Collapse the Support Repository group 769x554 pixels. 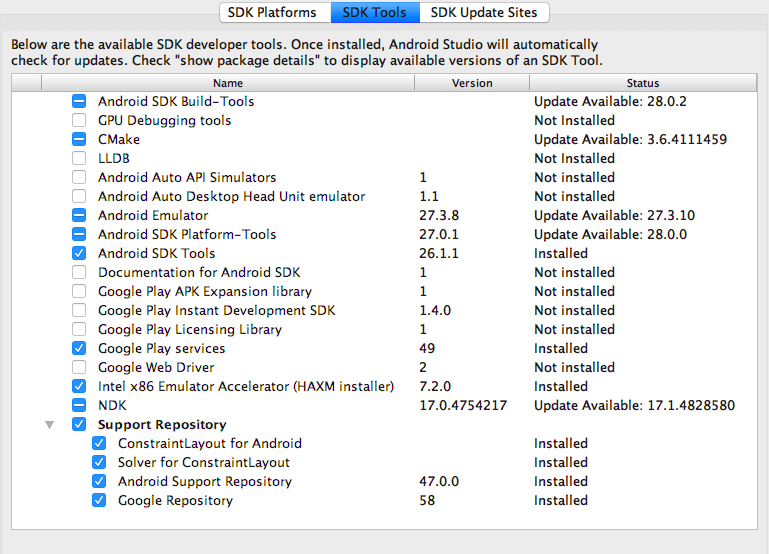tap(50, 425)
